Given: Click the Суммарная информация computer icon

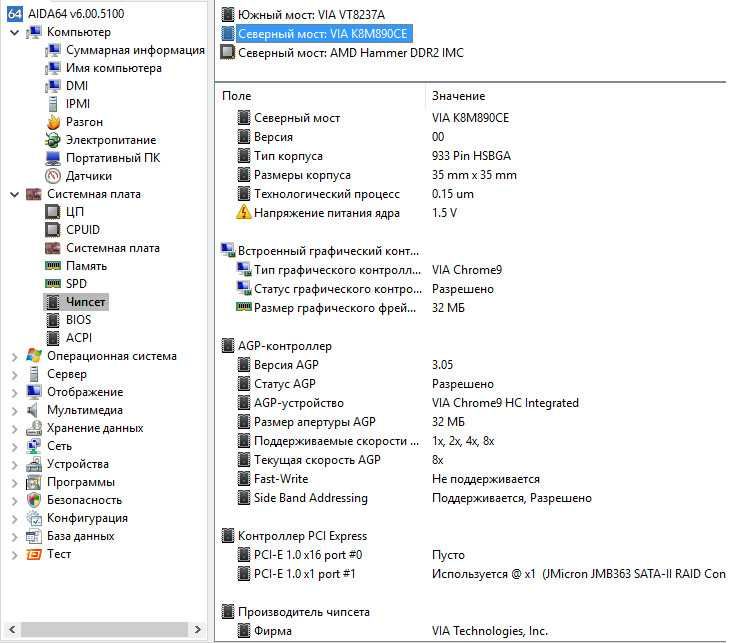Looking at the screenshot, I should 53,50.
